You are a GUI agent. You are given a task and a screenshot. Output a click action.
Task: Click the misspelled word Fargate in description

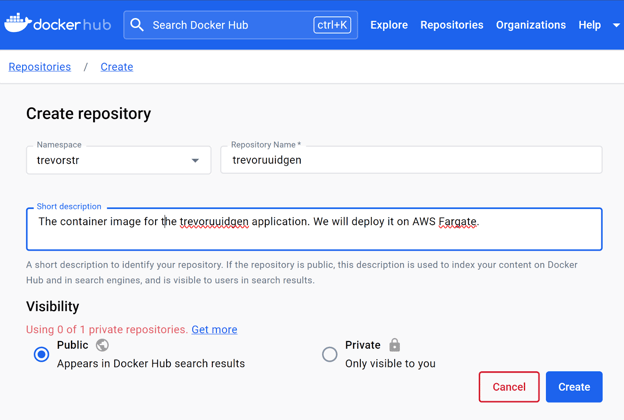coord(457,222)
